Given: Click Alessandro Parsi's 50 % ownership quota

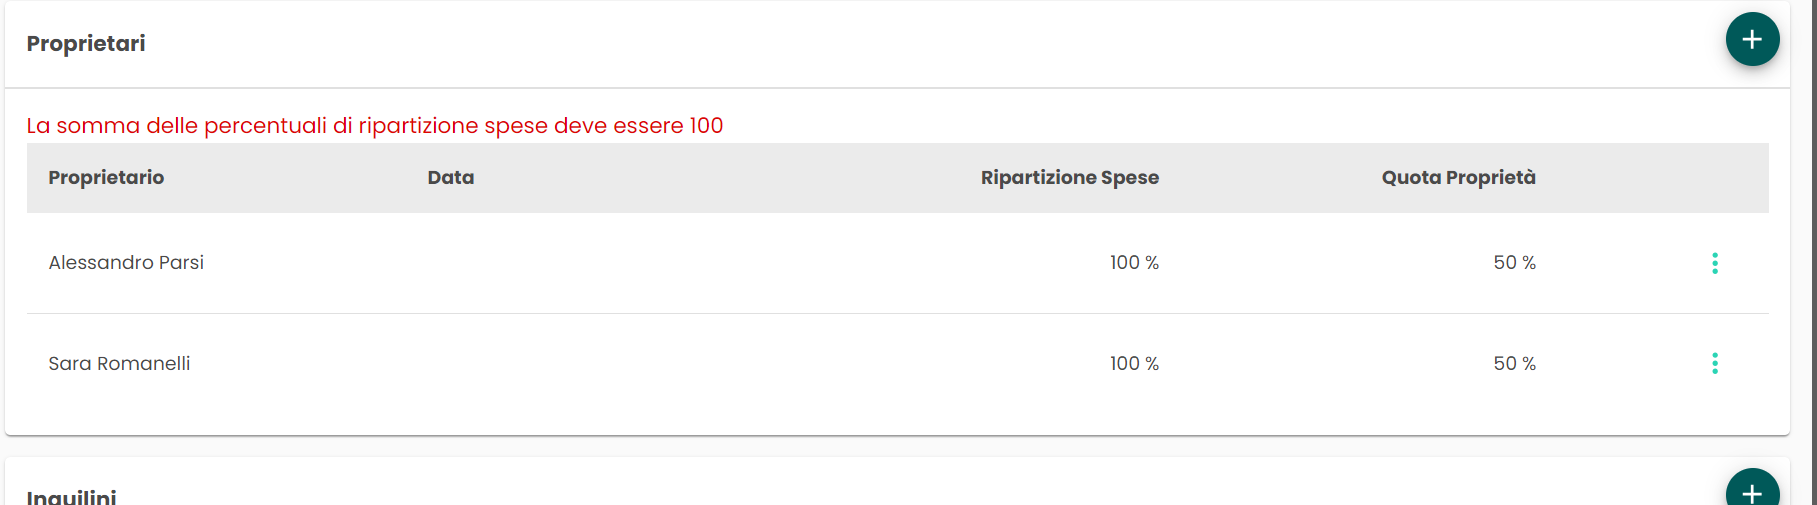Looking at the screenshot, I should click(x=1514, y=263).
